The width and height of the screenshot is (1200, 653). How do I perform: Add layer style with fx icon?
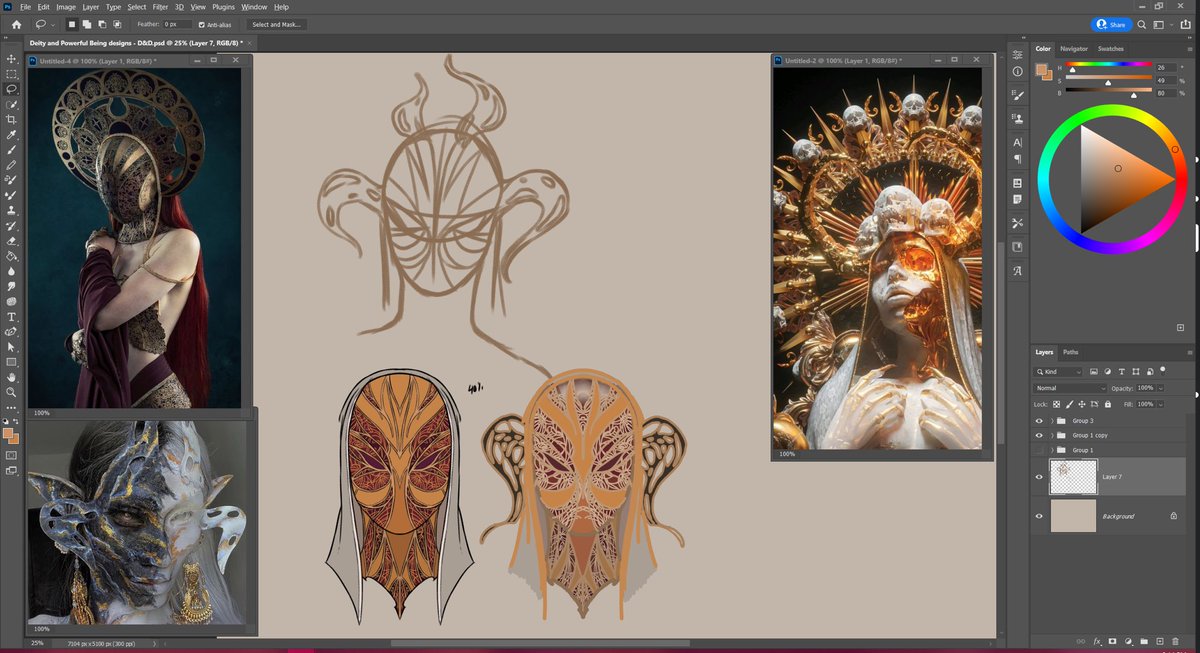point(1096,641)
